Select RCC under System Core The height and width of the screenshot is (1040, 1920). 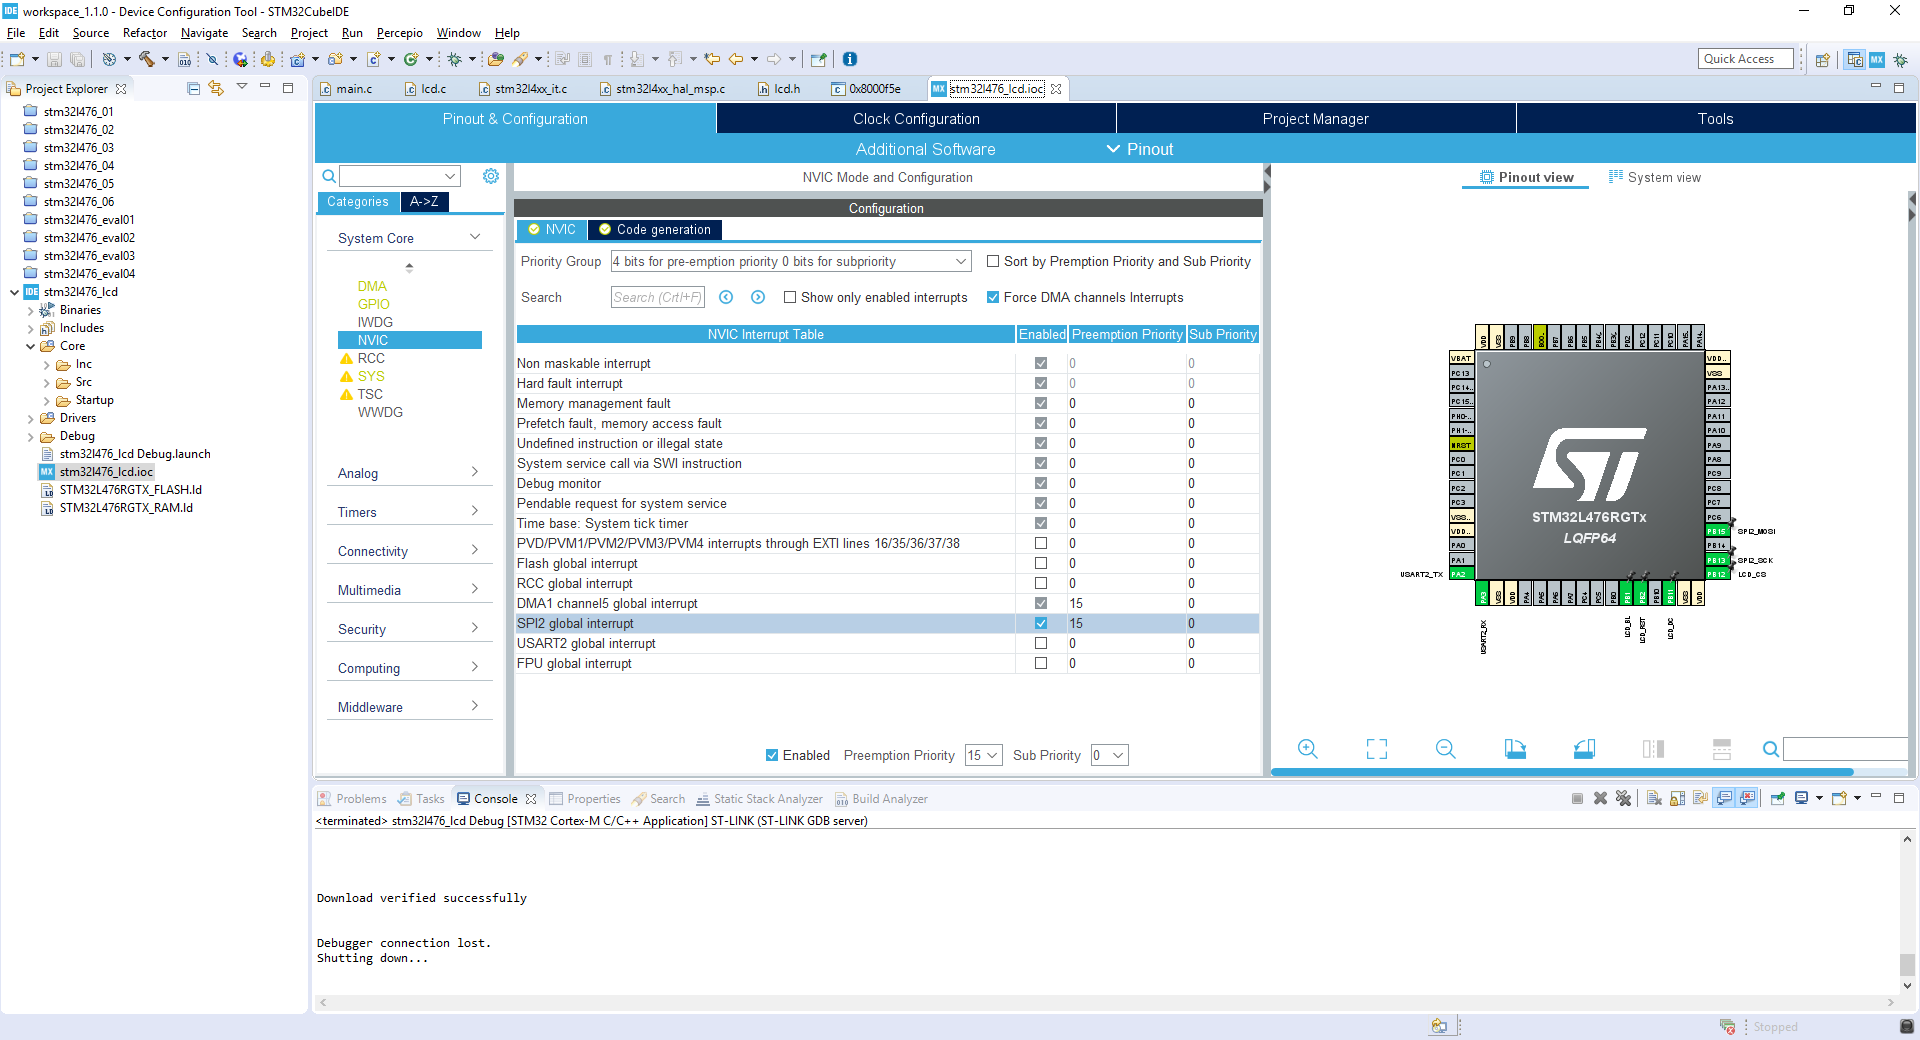coord(371,358)
